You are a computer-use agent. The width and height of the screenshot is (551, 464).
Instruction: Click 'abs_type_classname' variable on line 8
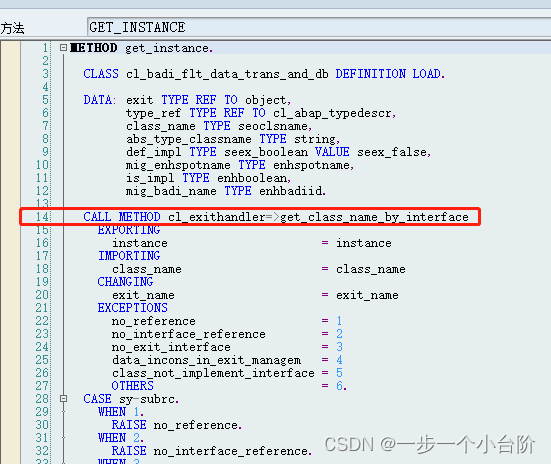(x=189, y=139)
